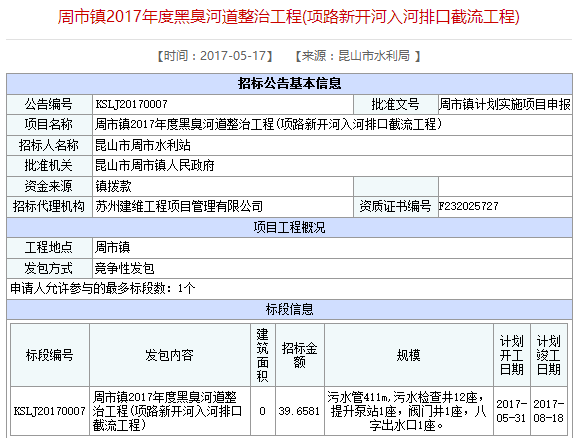Image resolution: width=577 pixels, height=438 pixels.
Task: Click the 项目名称 label cell
Action: tap(49, 124)
